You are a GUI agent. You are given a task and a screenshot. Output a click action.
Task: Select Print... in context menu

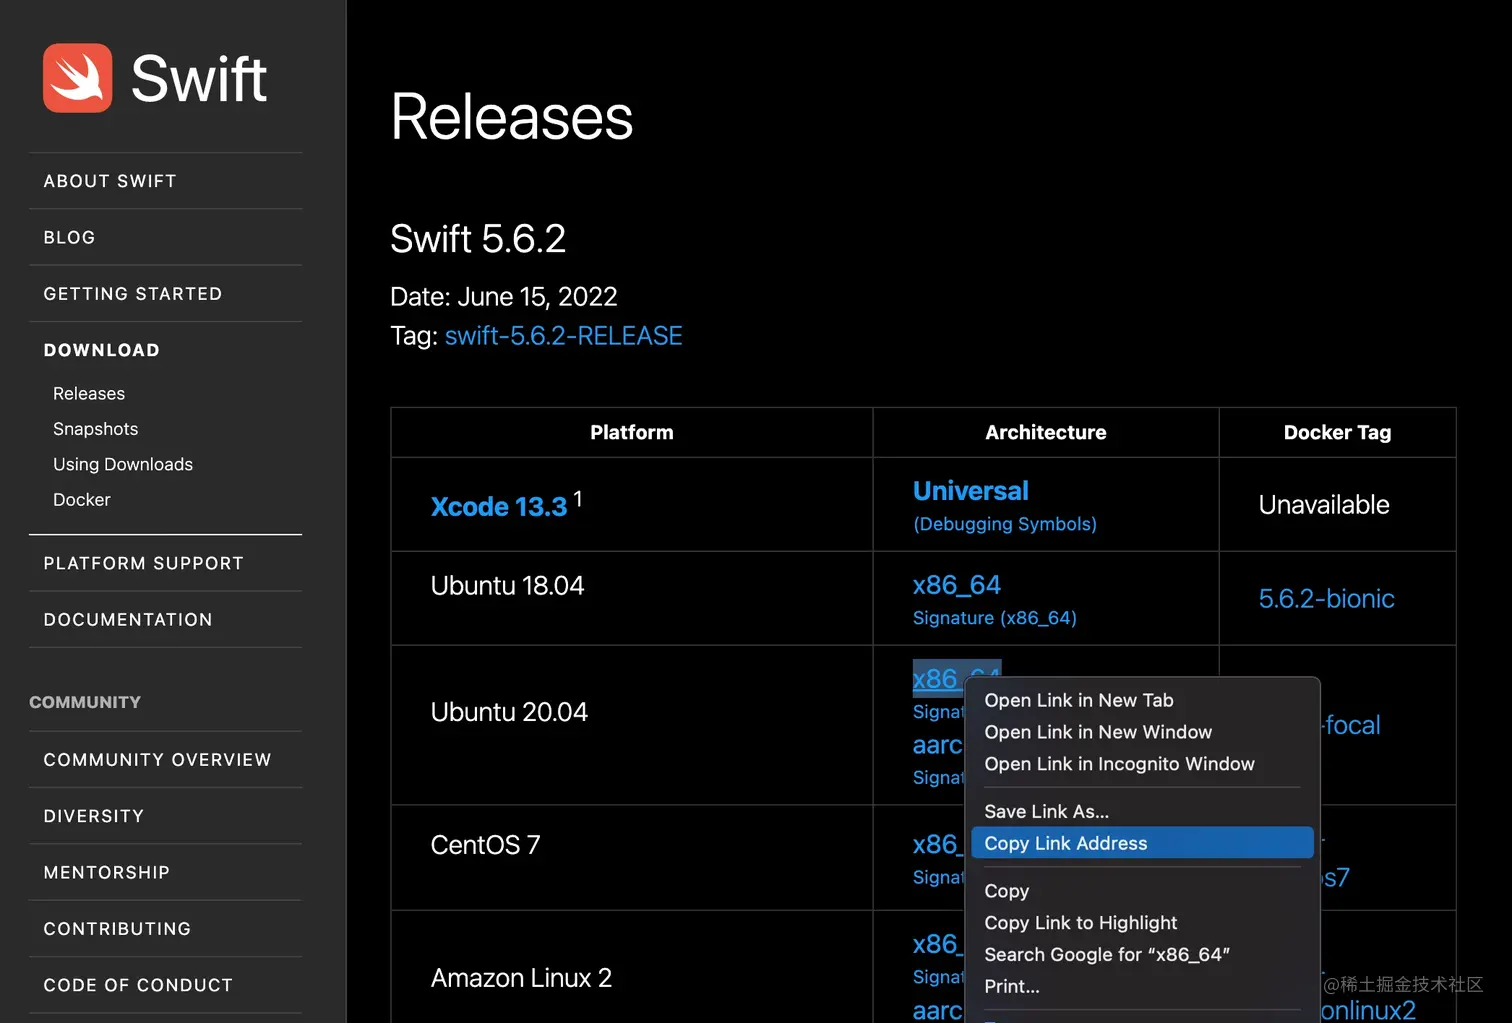pyautogui.click(x=1142, y=986)
